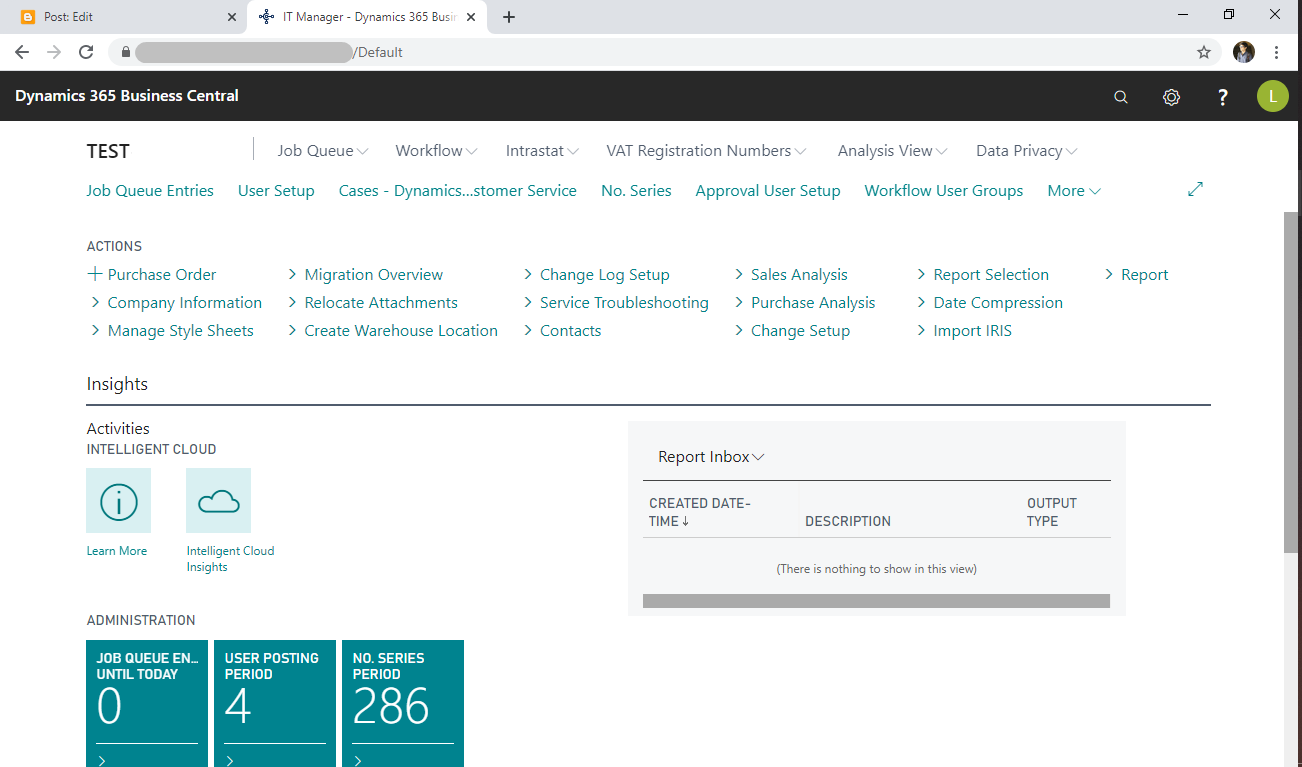
Task: Go forward with the browser forward arrow
Action: pos(54,52)
